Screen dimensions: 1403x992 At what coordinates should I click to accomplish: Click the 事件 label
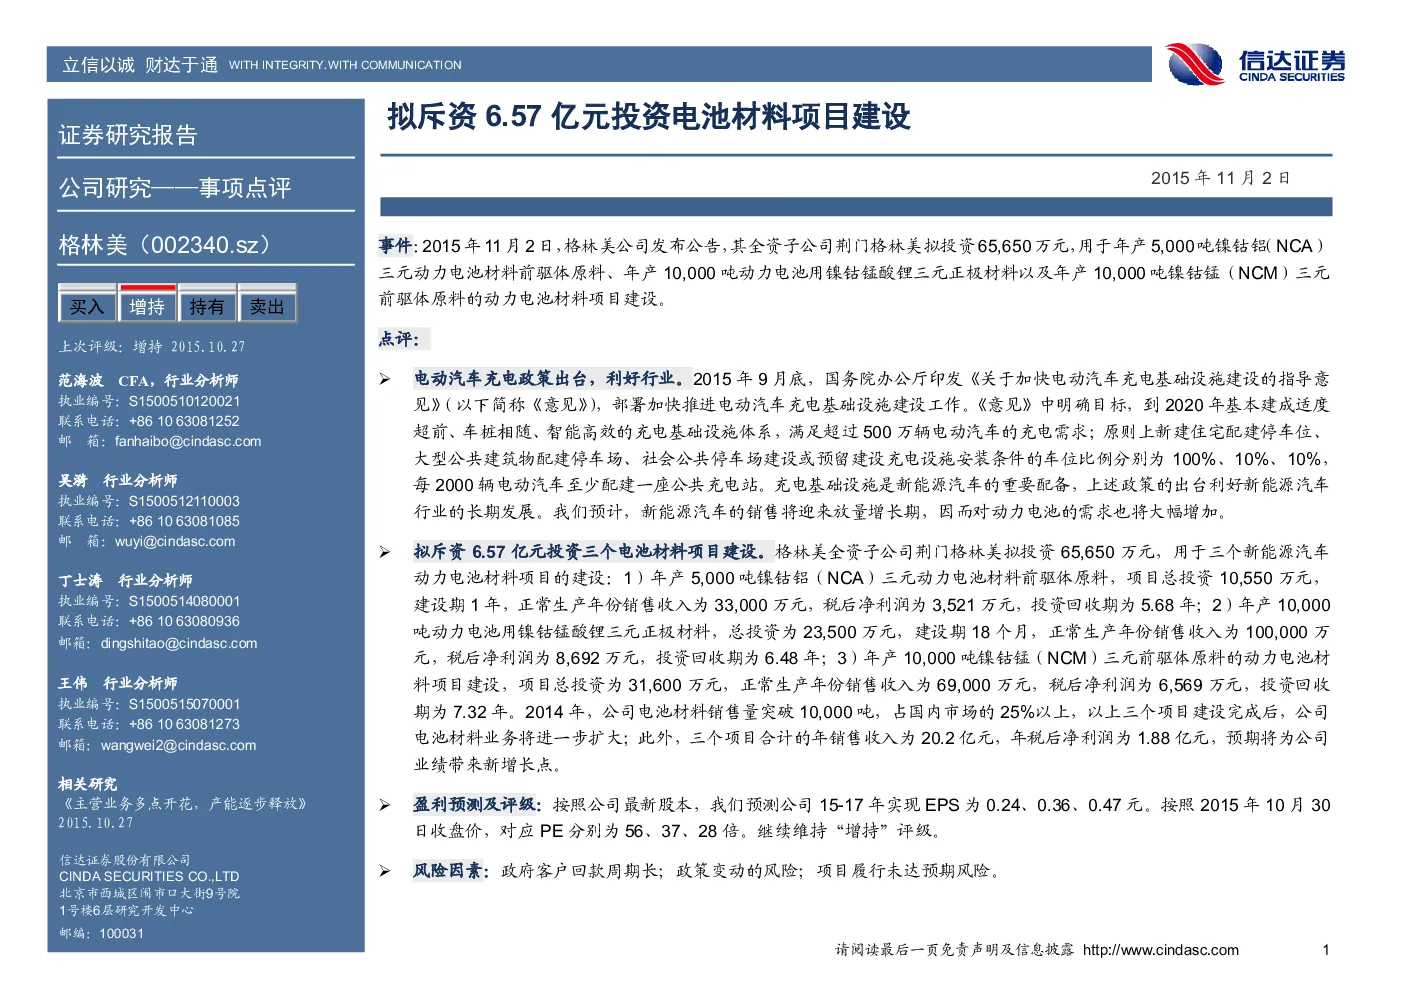click(x=396, y=245)
